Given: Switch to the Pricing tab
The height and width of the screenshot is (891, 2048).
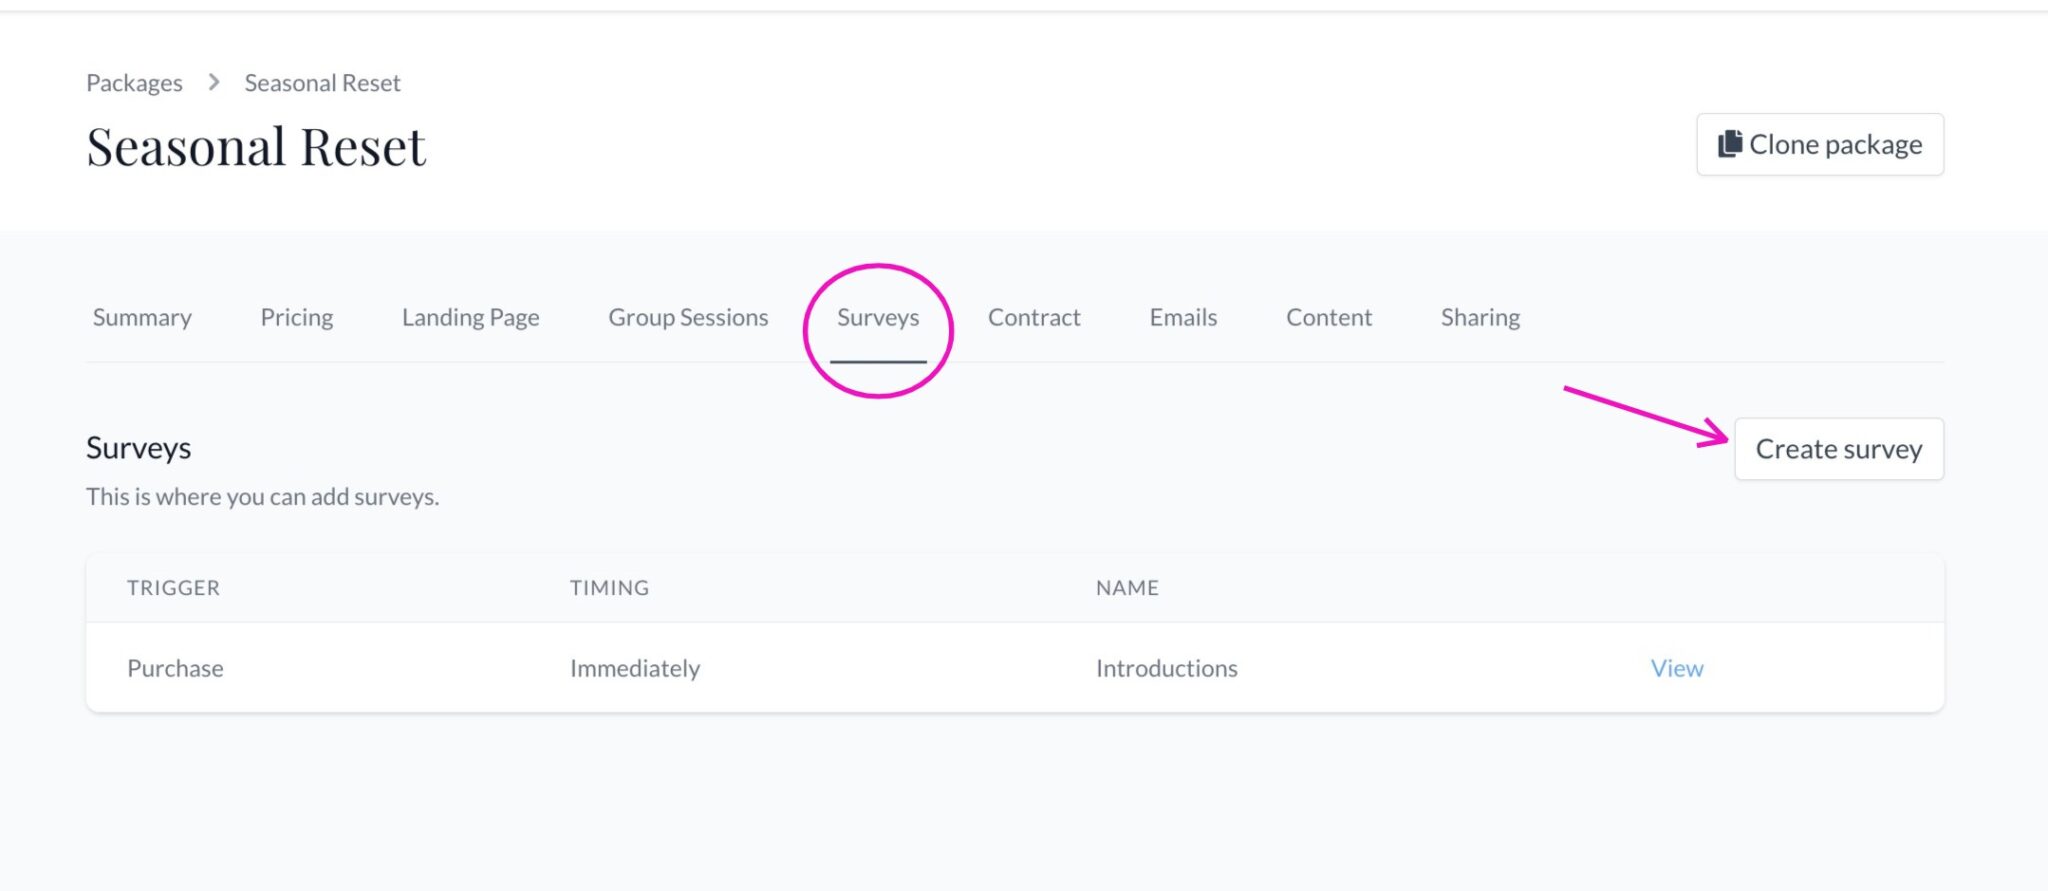Looking at the screenshot, I should coord(297,318).
